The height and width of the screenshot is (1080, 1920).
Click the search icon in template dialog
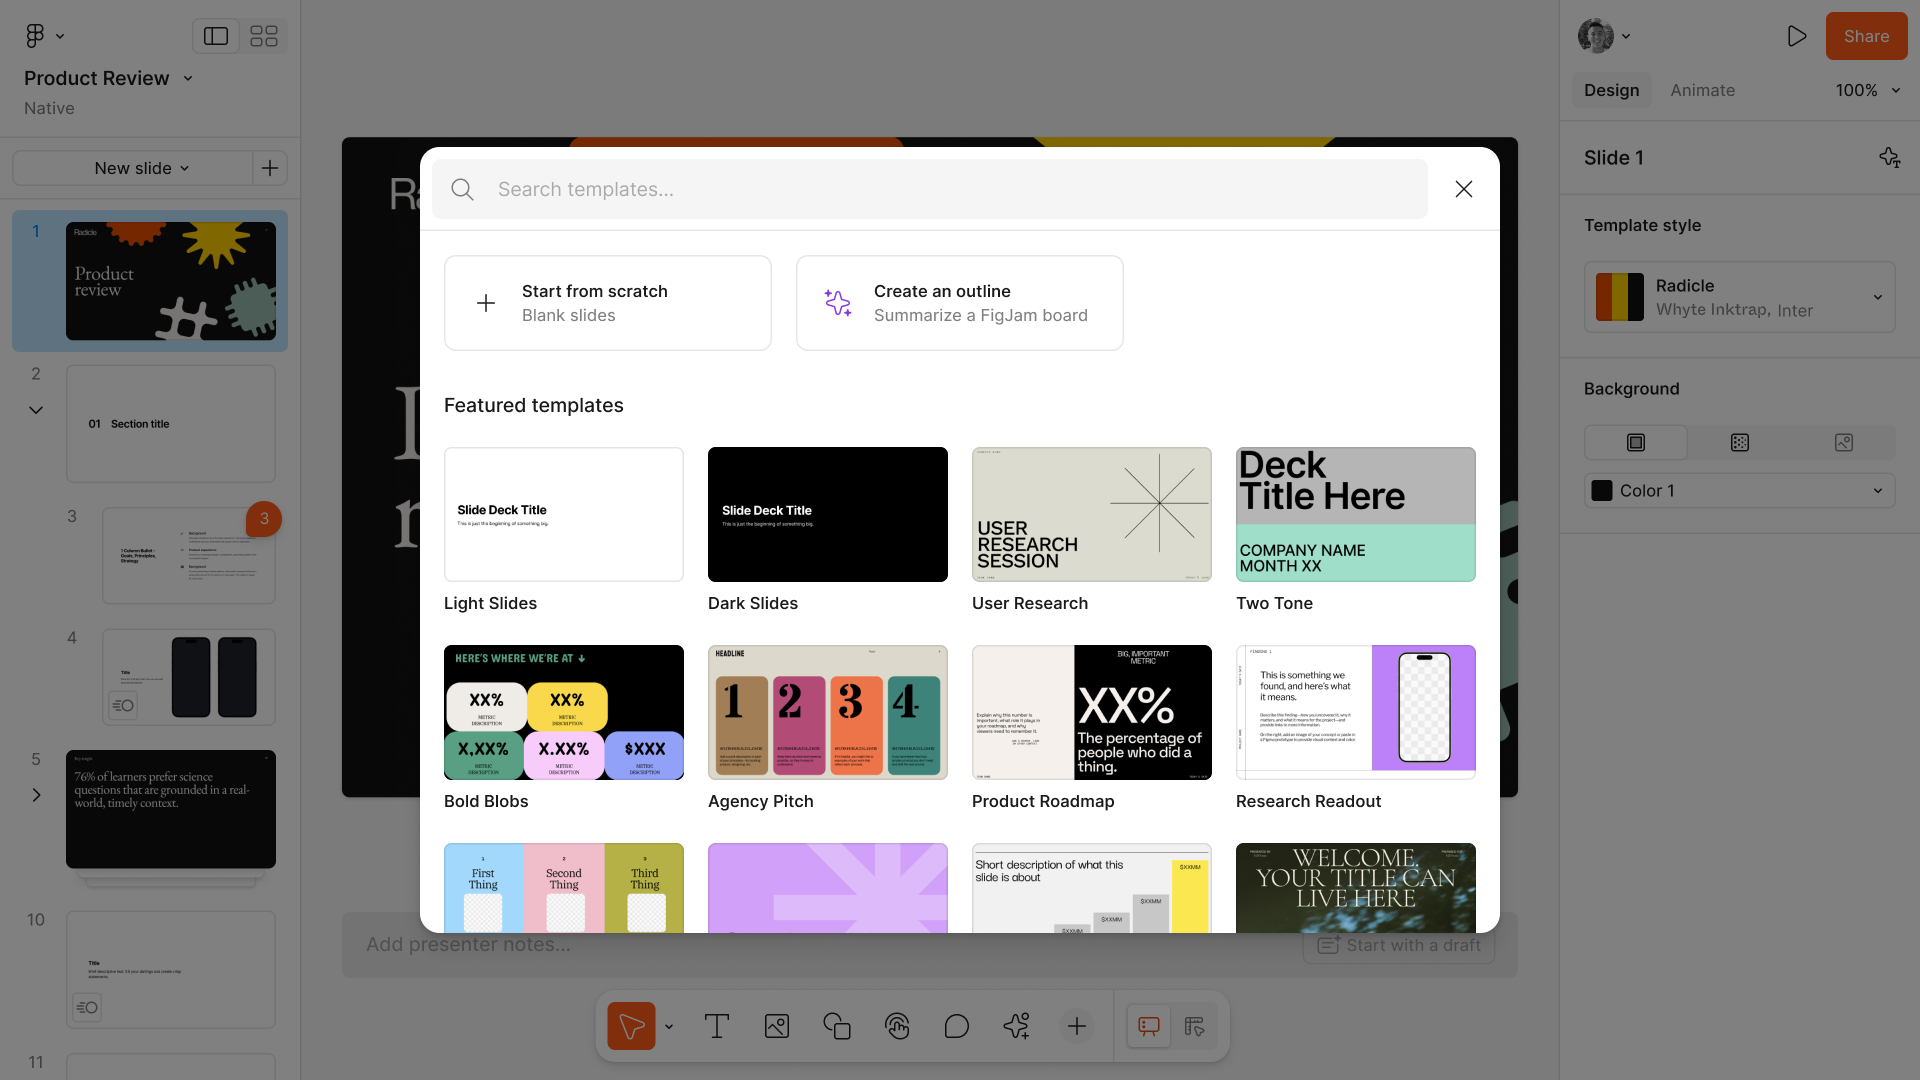462,189
